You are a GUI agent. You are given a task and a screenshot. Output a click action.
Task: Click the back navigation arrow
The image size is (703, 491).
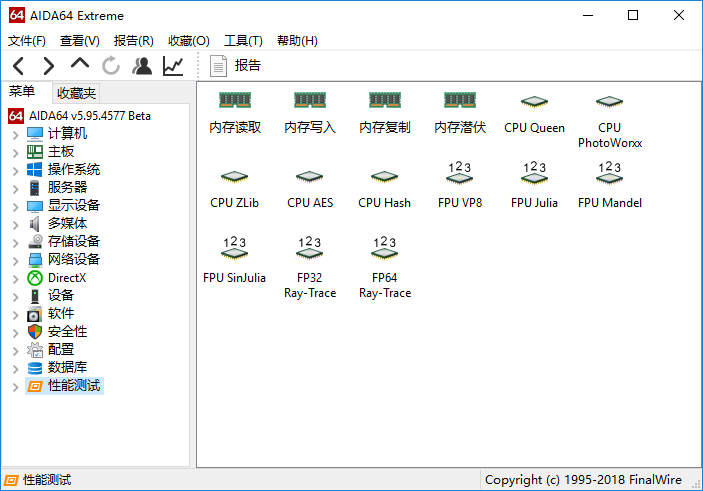pyautogui.click(x=19, y=66)
